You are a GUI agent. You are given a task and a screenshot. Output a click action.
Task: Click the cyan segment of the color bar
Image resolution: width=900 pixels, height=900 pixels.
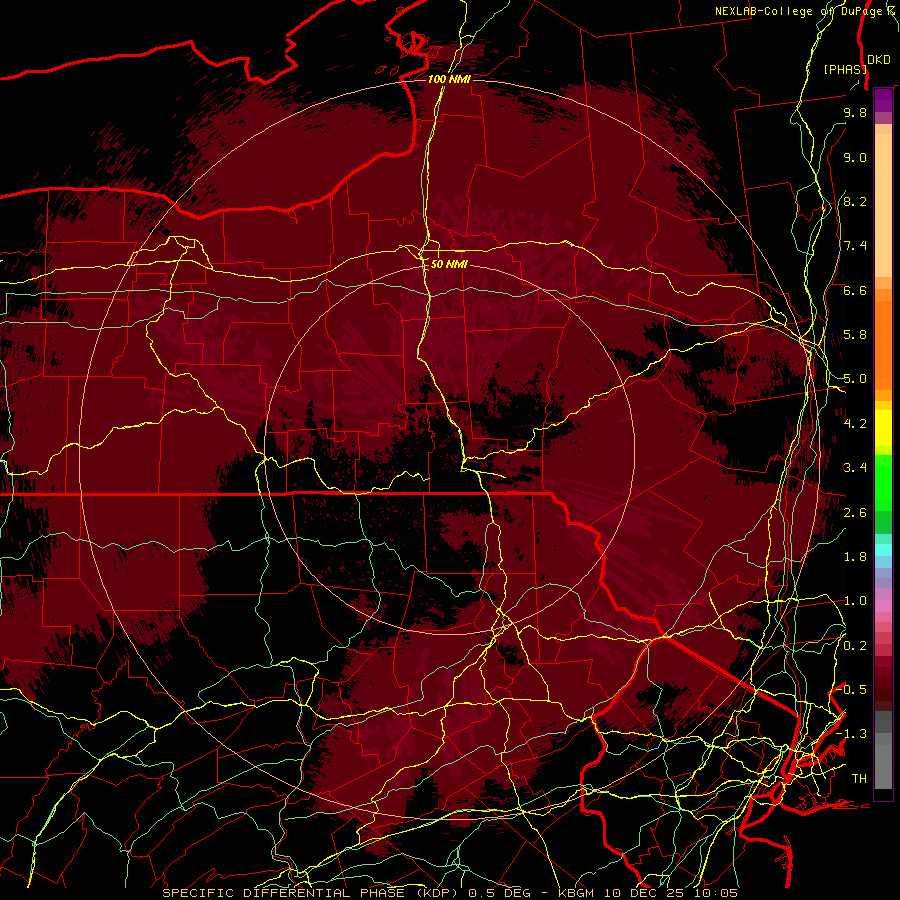pos(883,550)
